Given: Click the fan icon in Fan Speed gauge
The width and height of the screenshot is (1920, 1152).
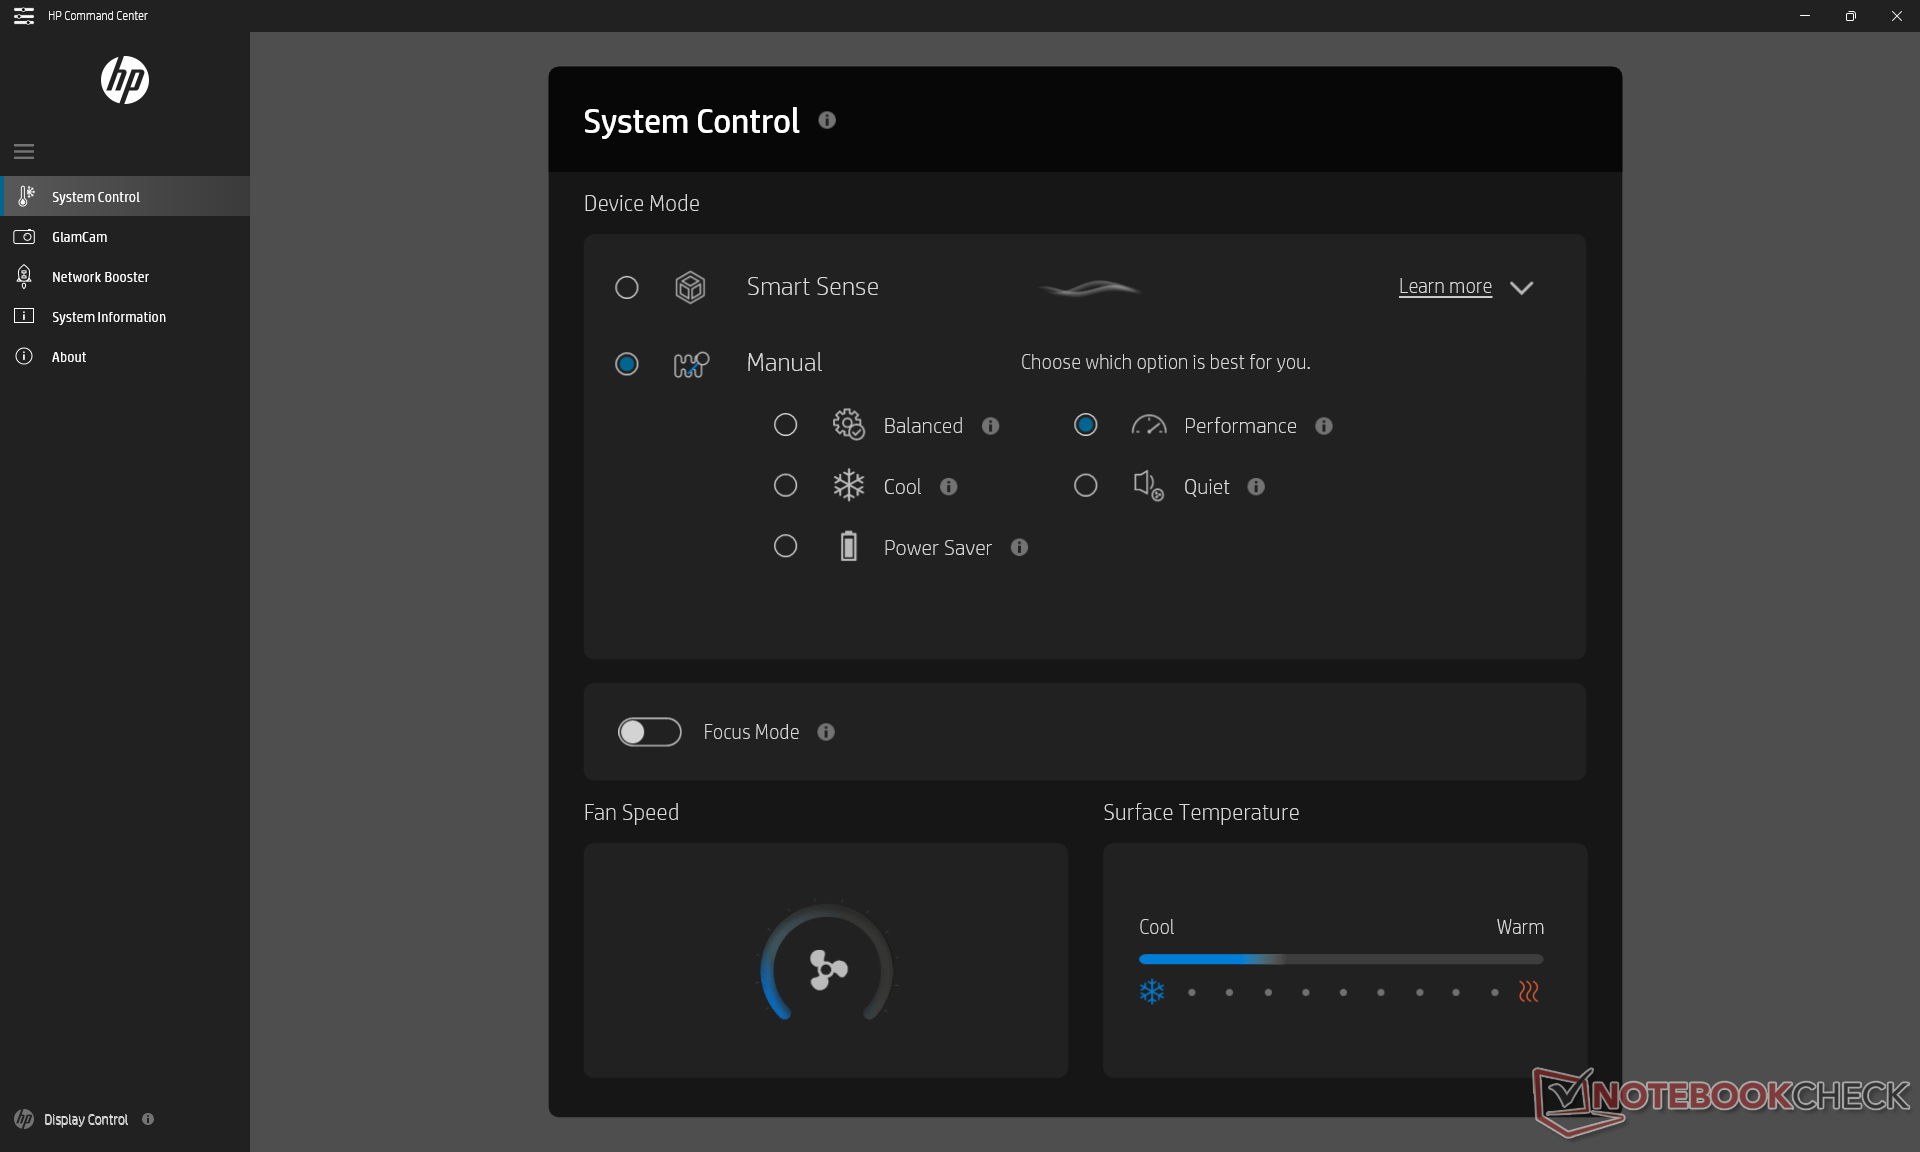Looking at the screenshot, I should point(827,969).
